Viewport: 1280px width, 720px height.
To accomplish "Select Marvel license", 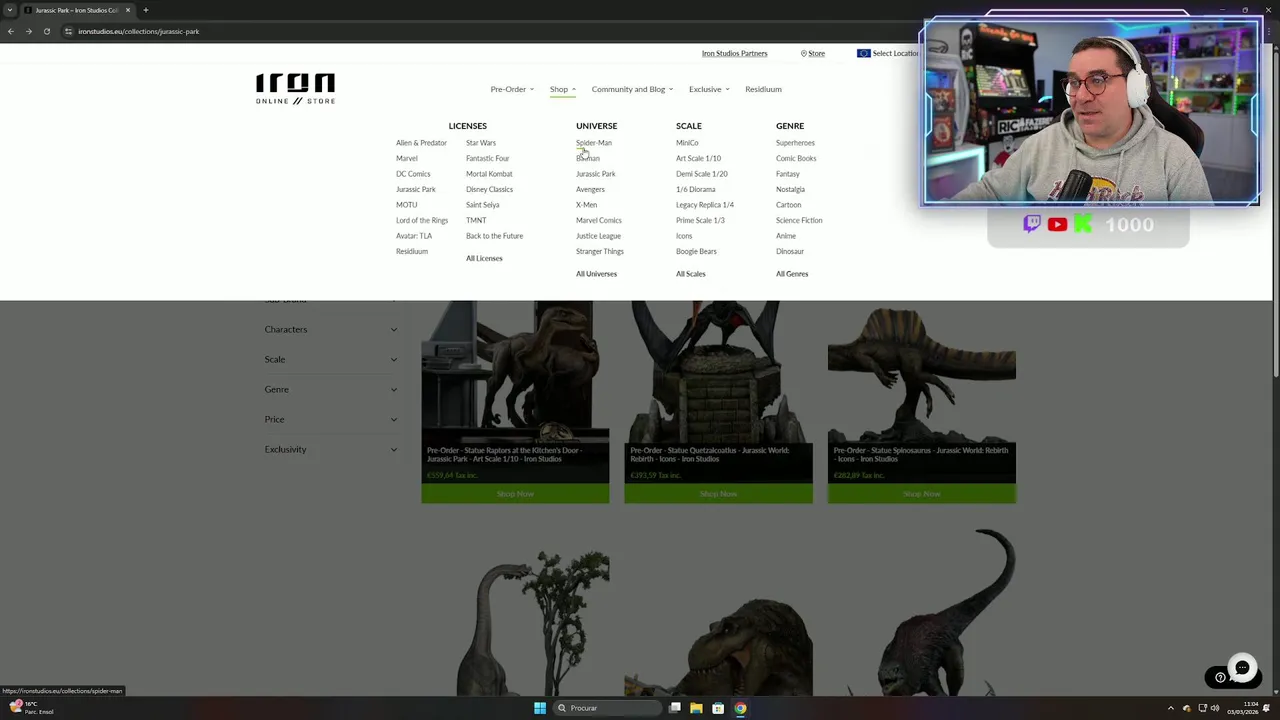I will coord(407,158).
